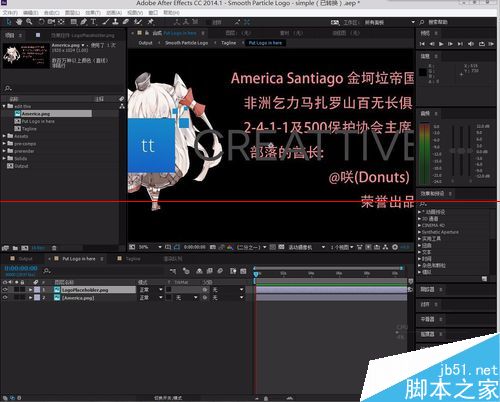500x402 pixels.
Task: Open the workspace selector dropdown
Action: 389,22
